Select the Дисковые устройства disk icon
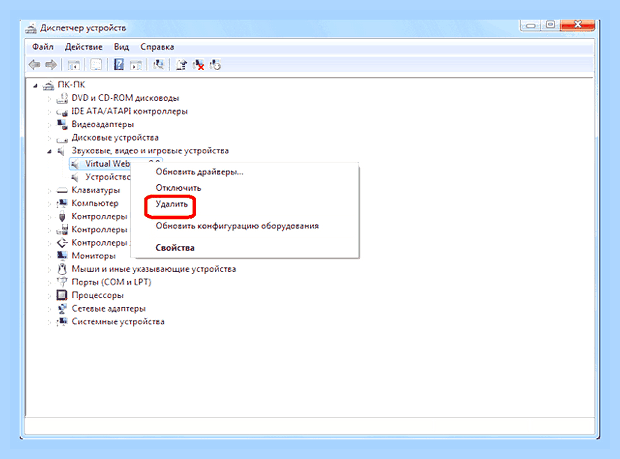620x459 pixels. coord(62,138)
